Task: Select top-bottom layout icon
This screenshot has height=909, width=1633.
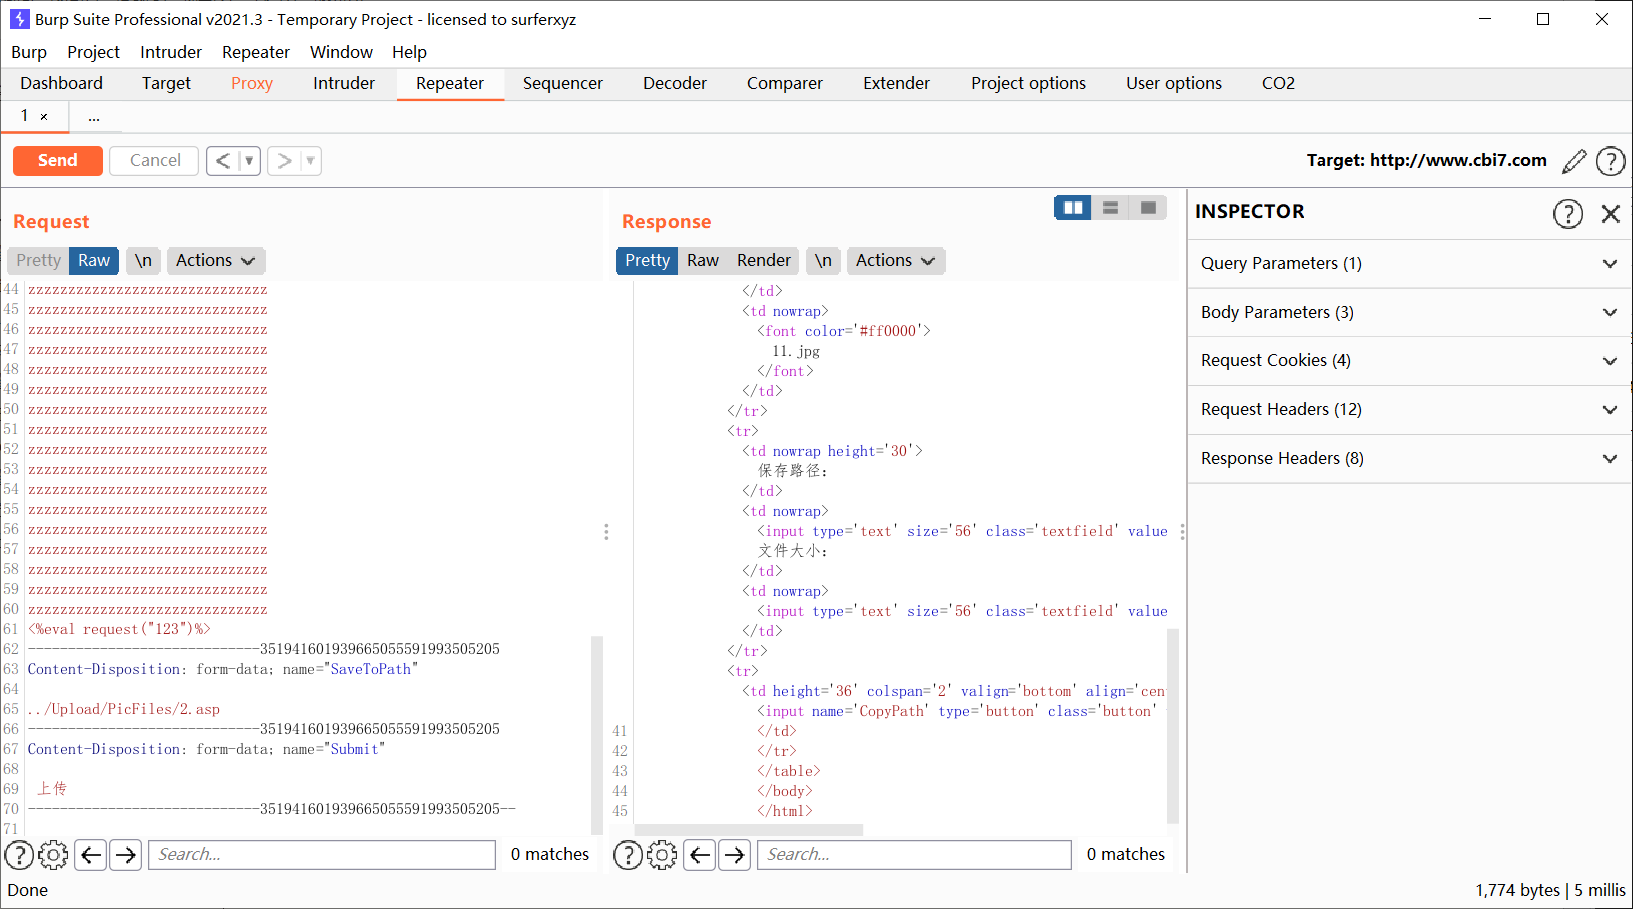Action: (1110, 207)
